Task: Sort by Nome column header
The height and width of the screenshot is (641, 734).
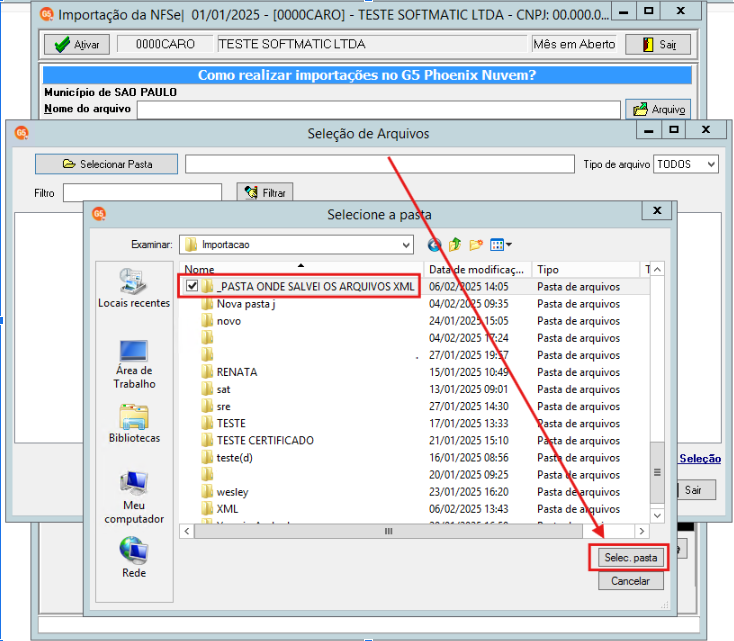Action: (x=301, y=270)
